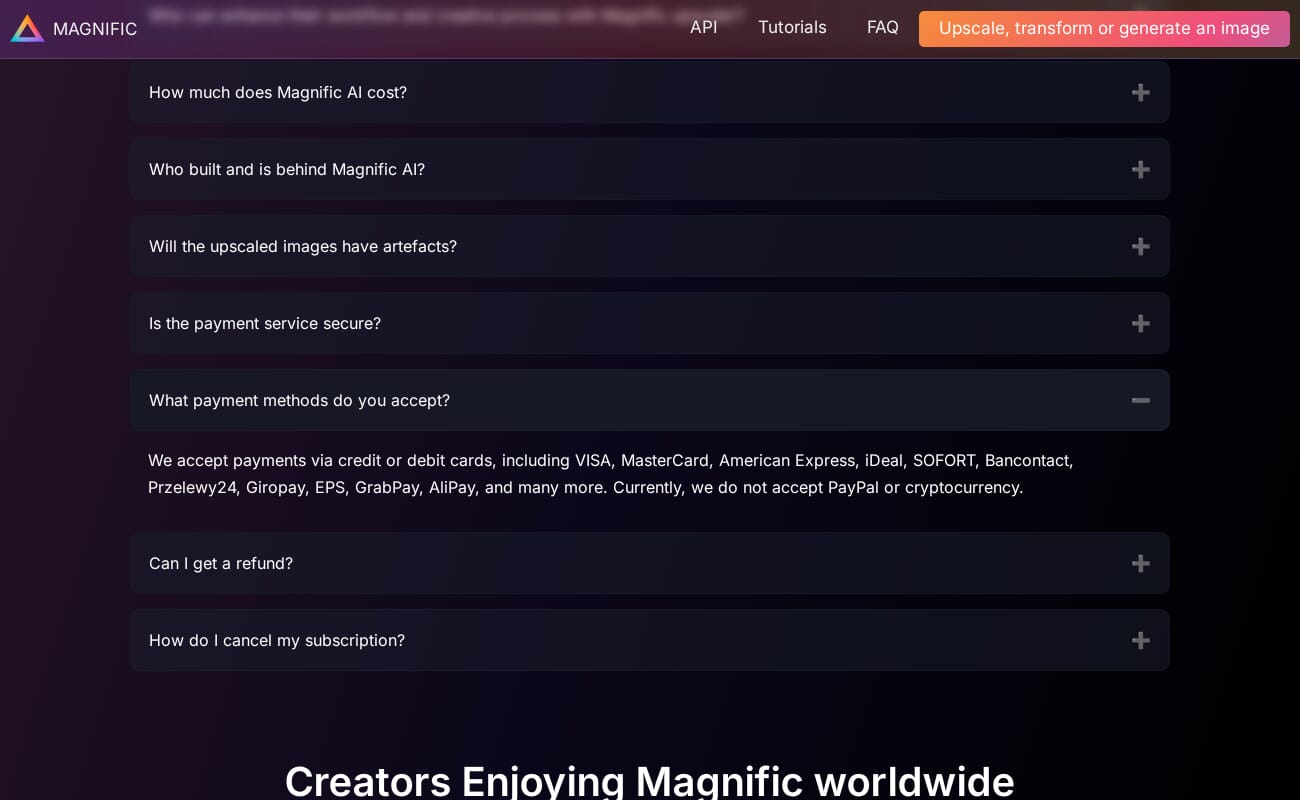
Task: Open the Tutorials section
Action: coord(792,27)
